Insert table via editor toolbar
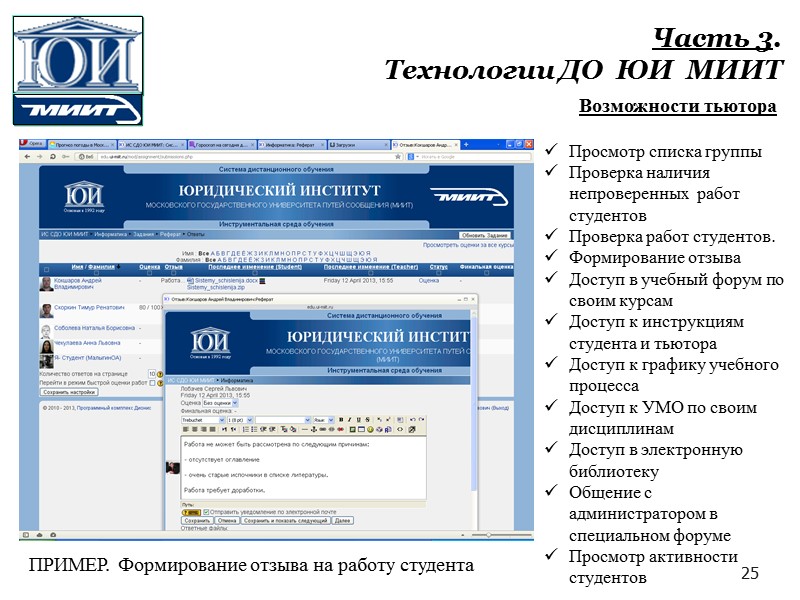Viewport: 800px width, 600px height. 361,430
